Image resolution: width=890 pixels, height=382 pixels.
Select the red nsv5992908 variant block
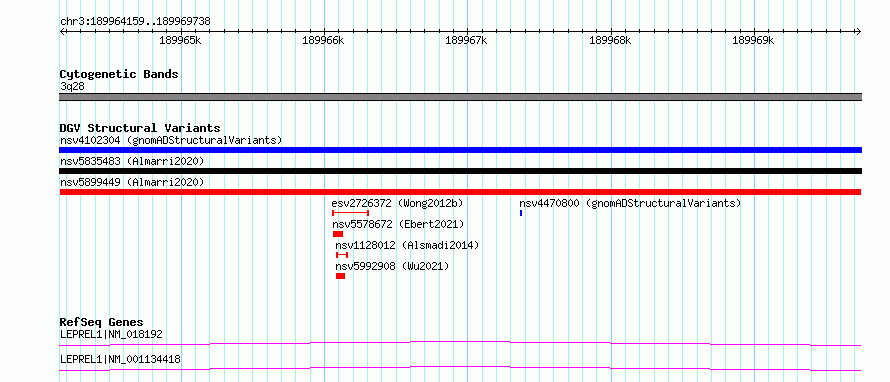coord(341,276)
